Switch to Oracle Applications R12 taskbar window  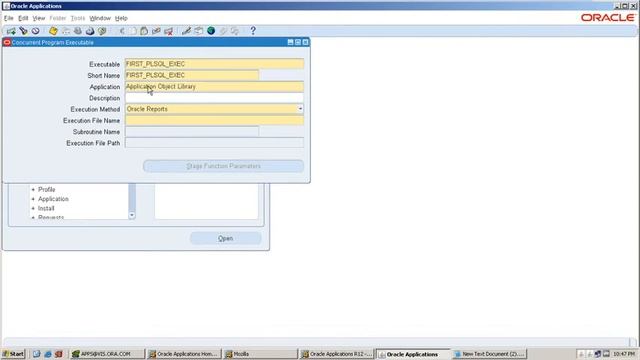click(337, 354)
